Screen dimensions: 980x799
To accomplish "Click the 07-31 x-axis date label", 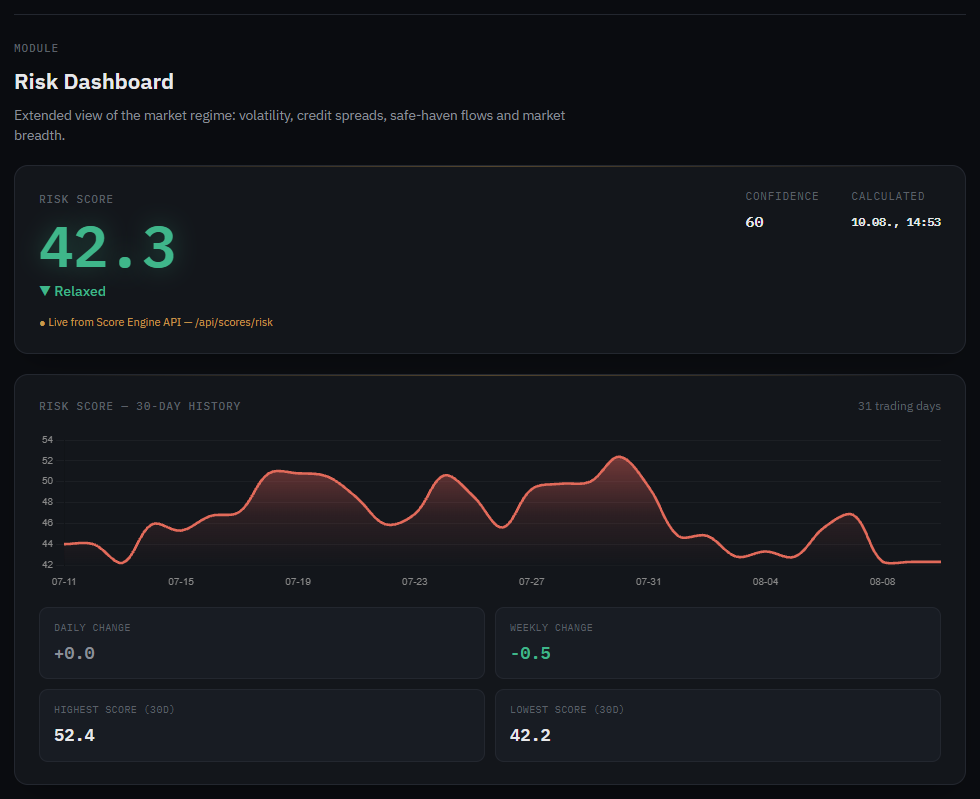I will (648, 581).
